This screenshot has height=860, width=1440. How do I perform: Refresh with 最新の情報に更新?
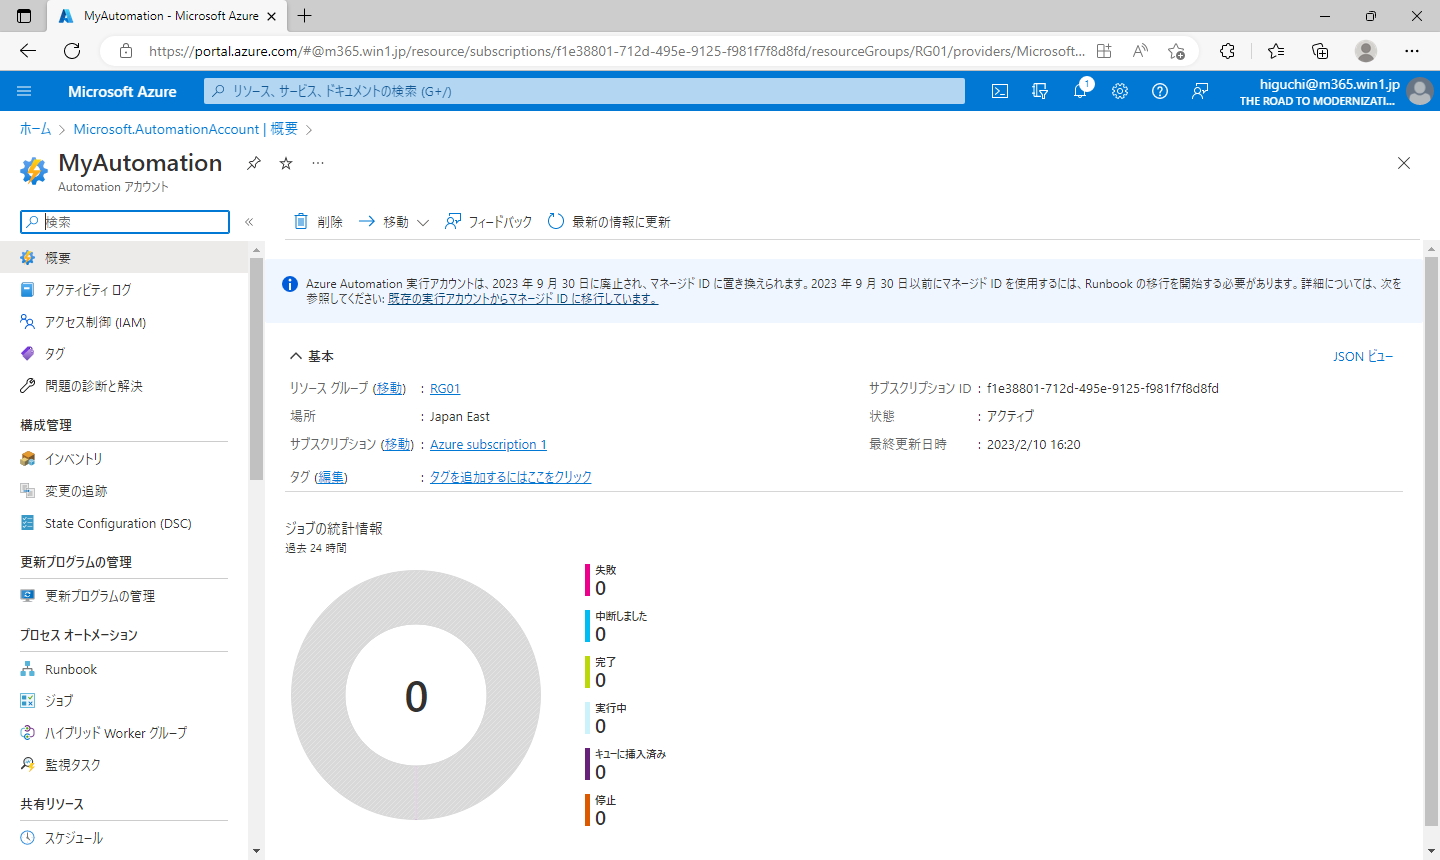pyautogui.click(x=609, y=222)
